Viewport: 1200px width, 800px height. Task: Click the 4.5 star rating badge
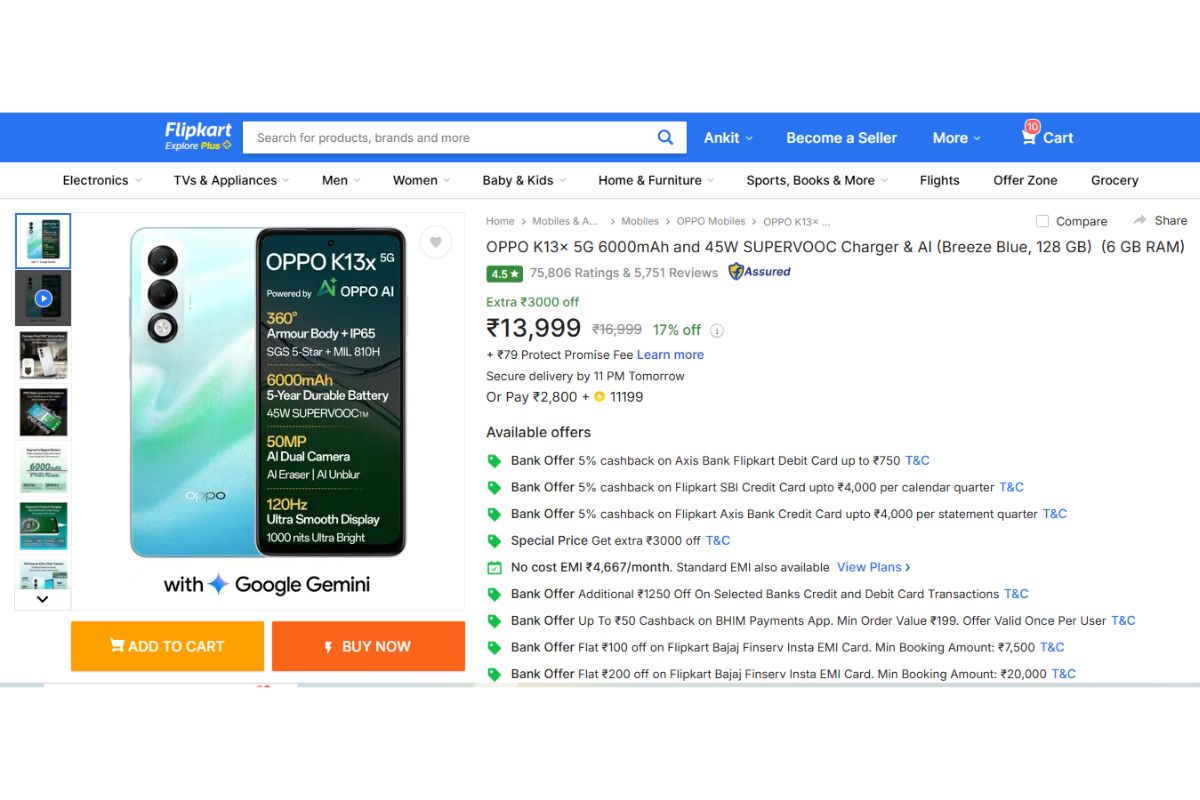504,272
